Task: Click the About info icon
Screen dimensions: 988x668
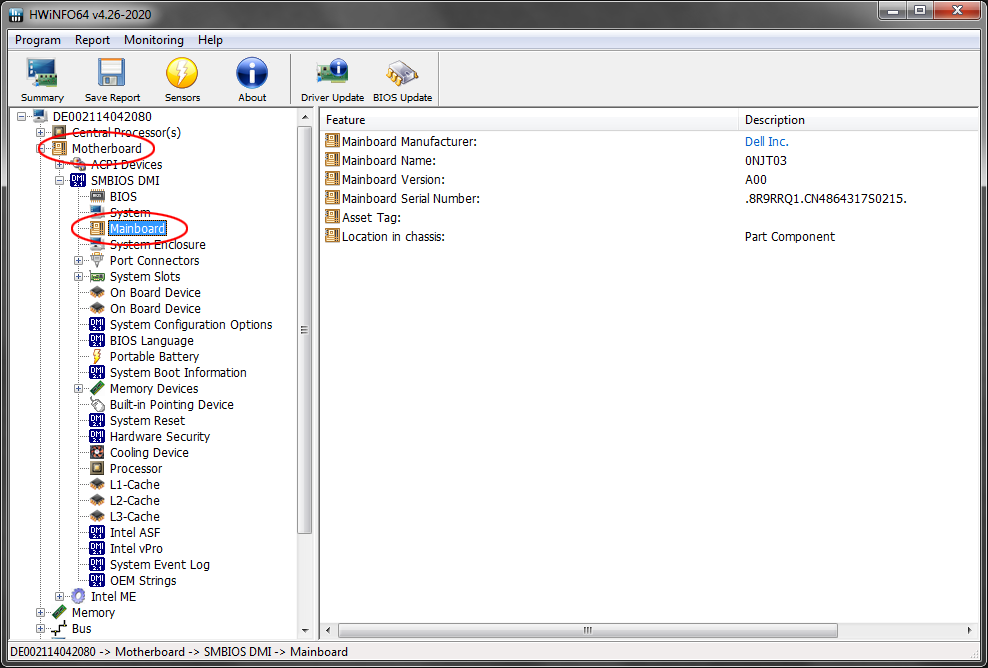Action: (252, 79)
